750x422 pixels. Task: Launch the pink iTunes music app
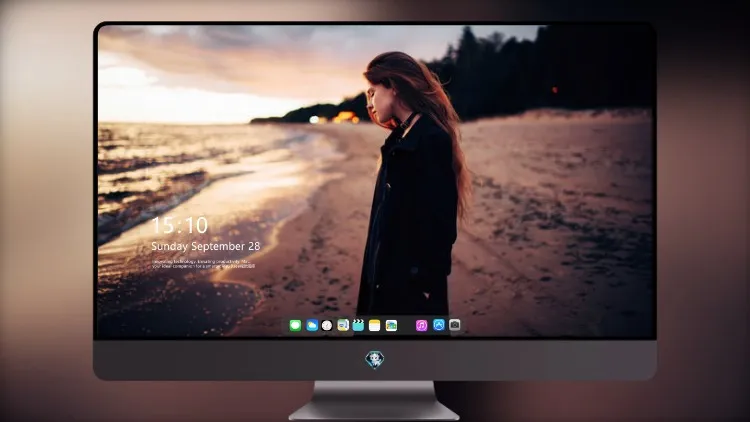421,326
